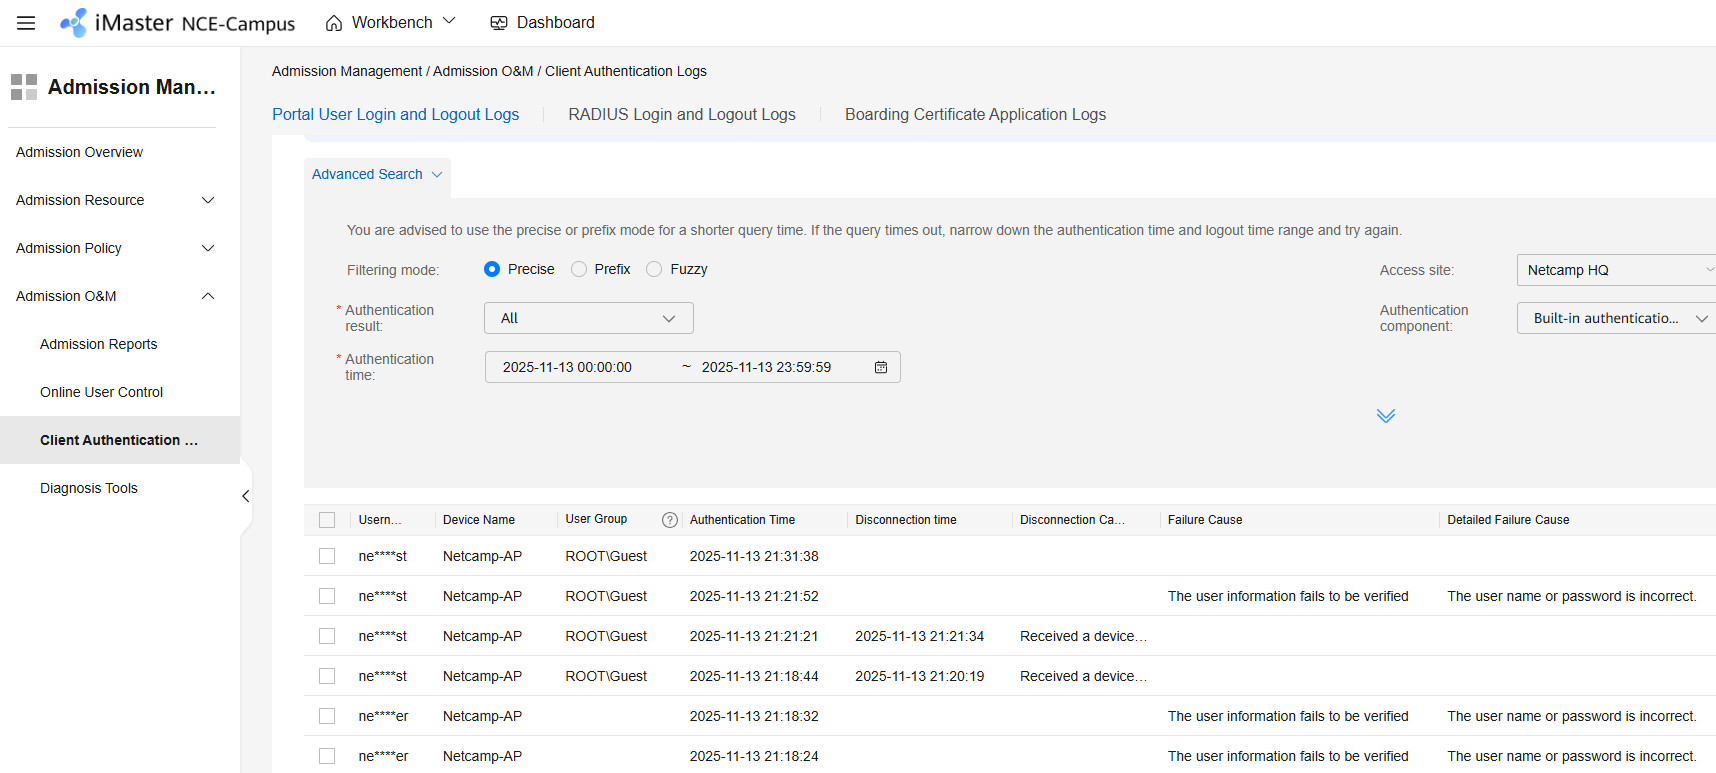Viewport: 1716px width, 773px height.
Task: Click ROOT\Guest in 21:31:38 row
Action: point(606,556)
